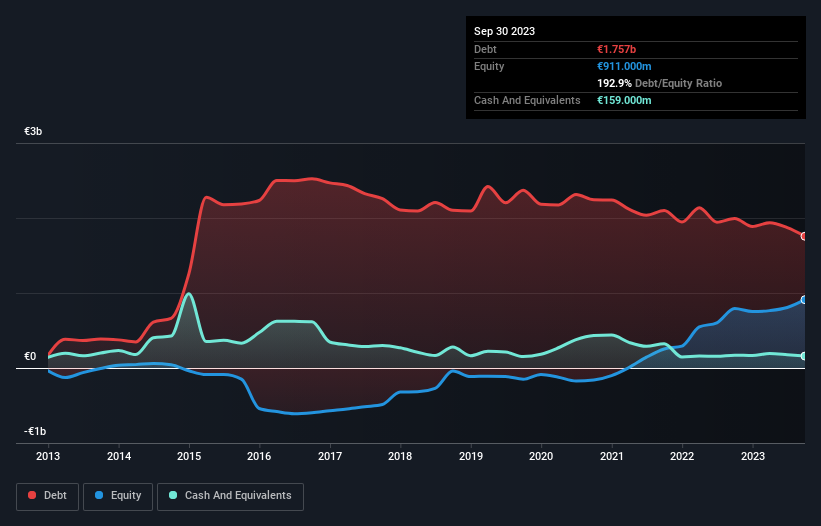Click the blue Equity legend dot
Screen dimensions: 821x526
point(99,495)
